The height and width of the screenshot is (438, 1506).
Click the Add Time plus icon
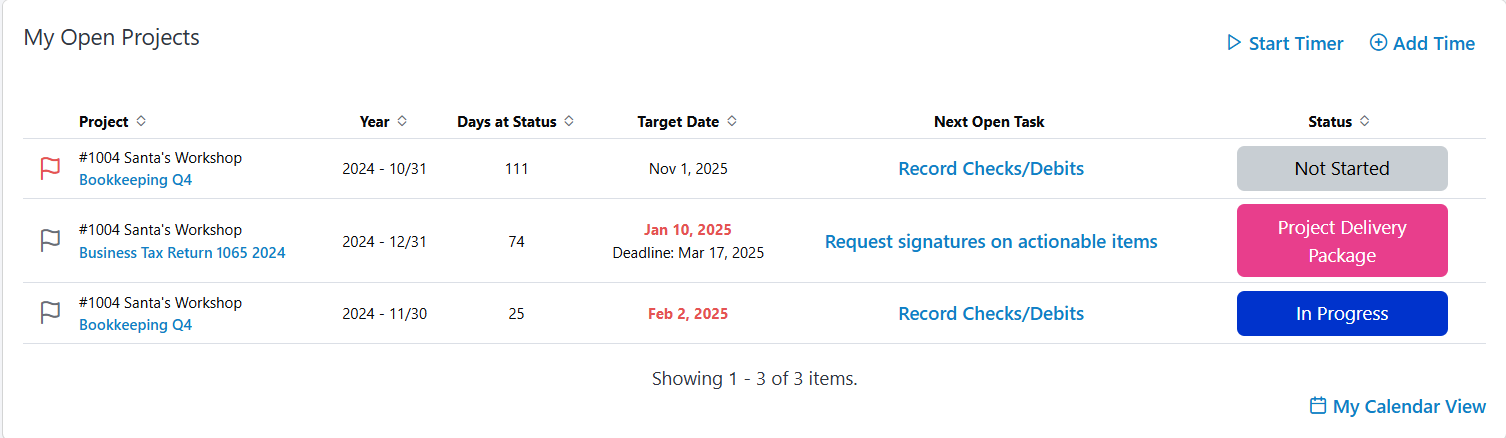coord(1378,43)
